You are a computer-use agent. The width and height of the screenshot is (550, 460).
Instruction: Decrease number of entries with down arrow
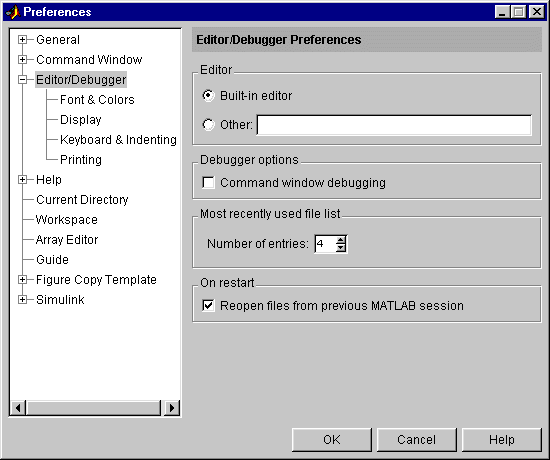coord(341,248)
